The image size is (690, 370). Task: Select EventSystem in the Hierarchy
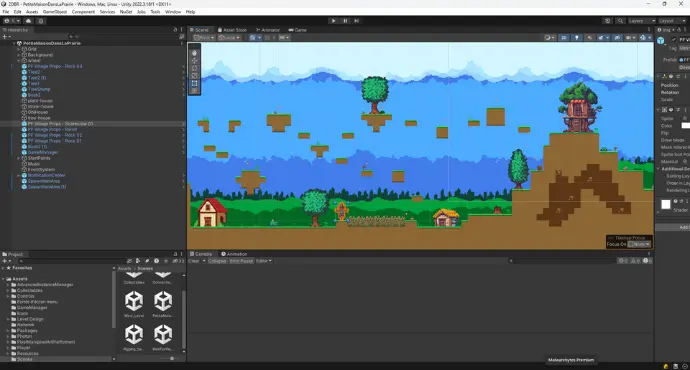coord(41,169)
